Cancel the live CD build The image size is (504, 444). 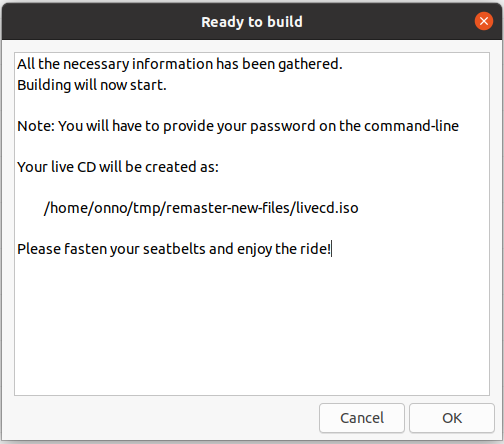[x=362, y=418]
